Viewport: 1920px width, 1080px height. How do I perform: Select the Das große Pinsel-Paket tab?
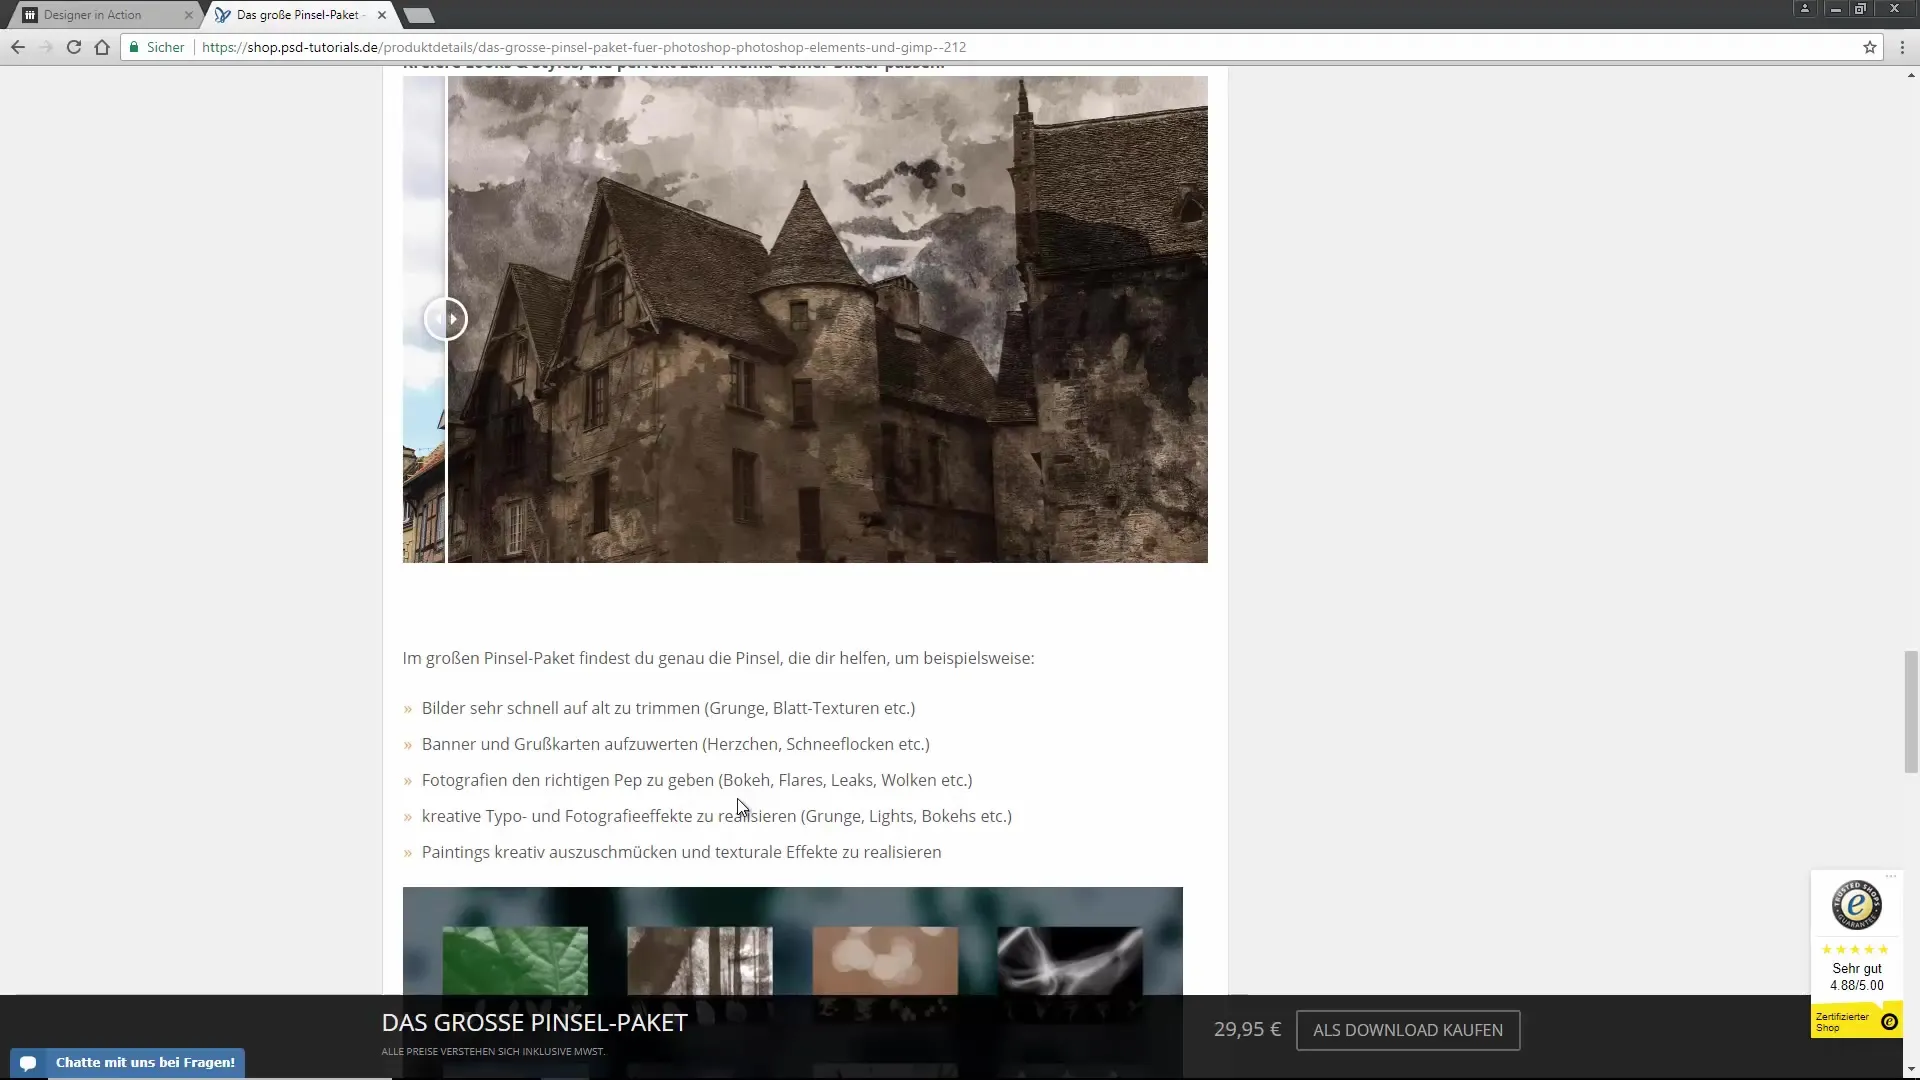click(x=297, y=15)
